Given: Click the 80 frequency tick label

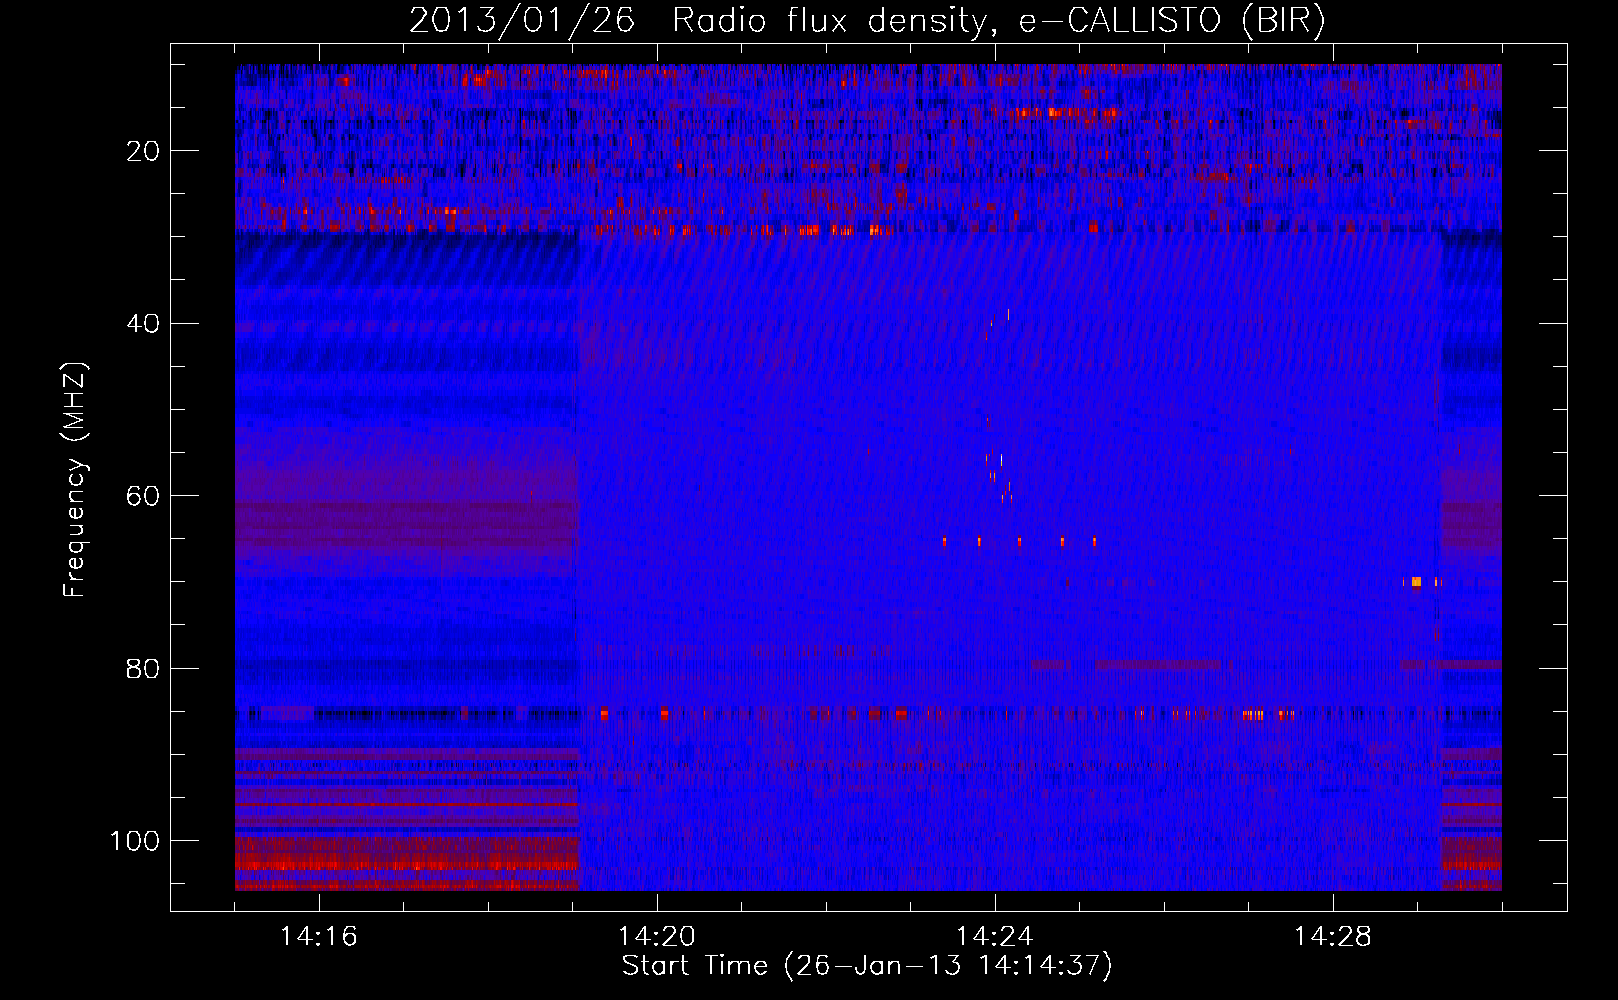Looking at the screenshot, I should 144,668.
